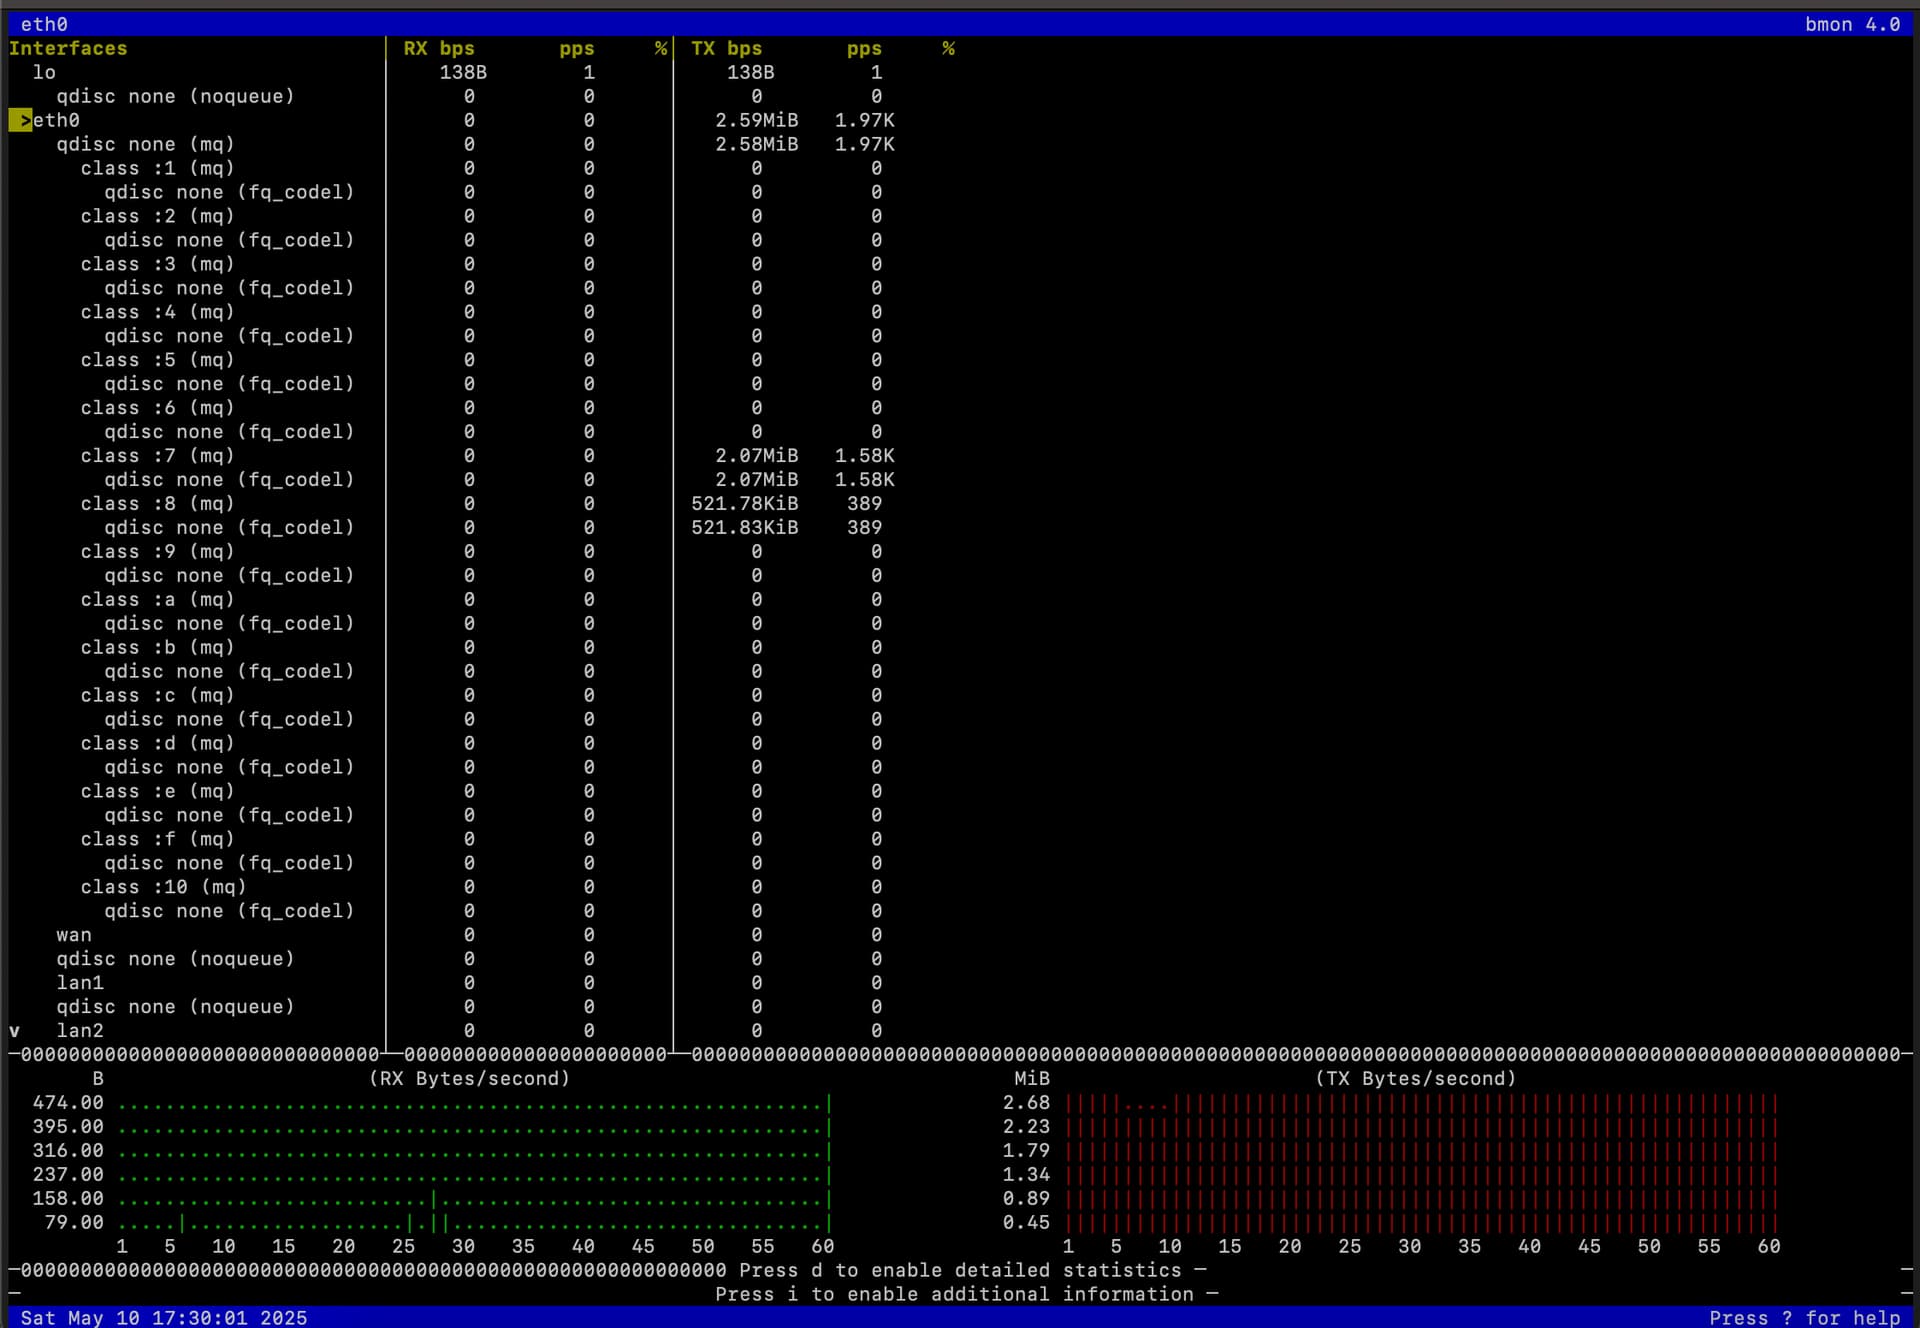Click the 'v' scroll-down indicator beside lan2
1920x1328 pixels.
coord(14,1031)
